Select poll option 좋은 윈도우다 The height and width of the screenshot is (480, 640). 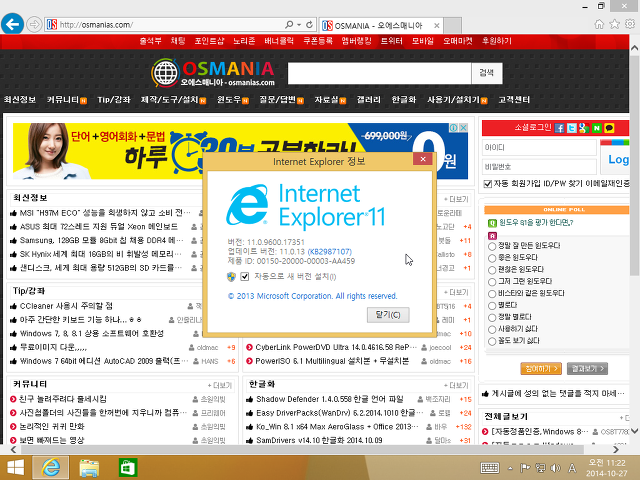pyautogui.click(x=492, y=258)
